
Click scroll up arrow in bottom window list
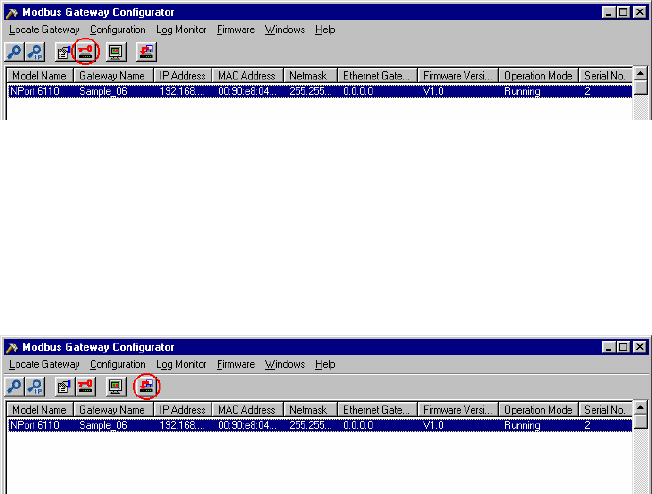pyautogui.click(x=641, y=408)
